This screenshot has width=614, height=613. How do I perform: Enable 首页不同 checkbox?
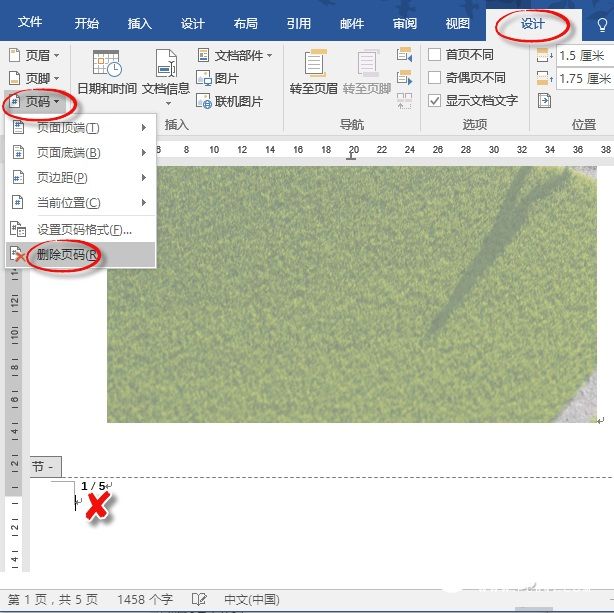click(x=434, y=55)
